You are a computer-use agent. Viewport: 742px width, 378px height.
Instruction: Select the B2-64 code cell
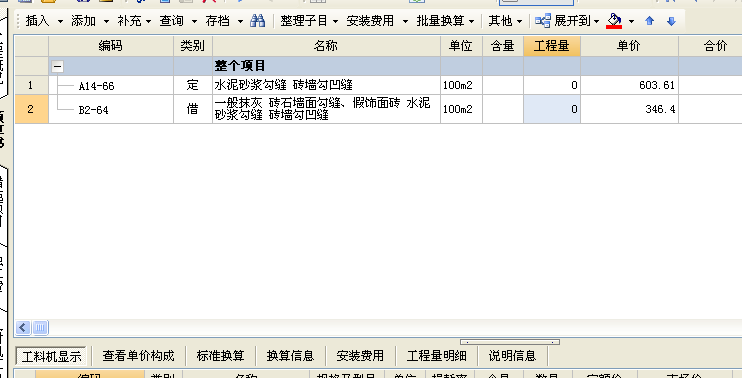coord(111,109)
